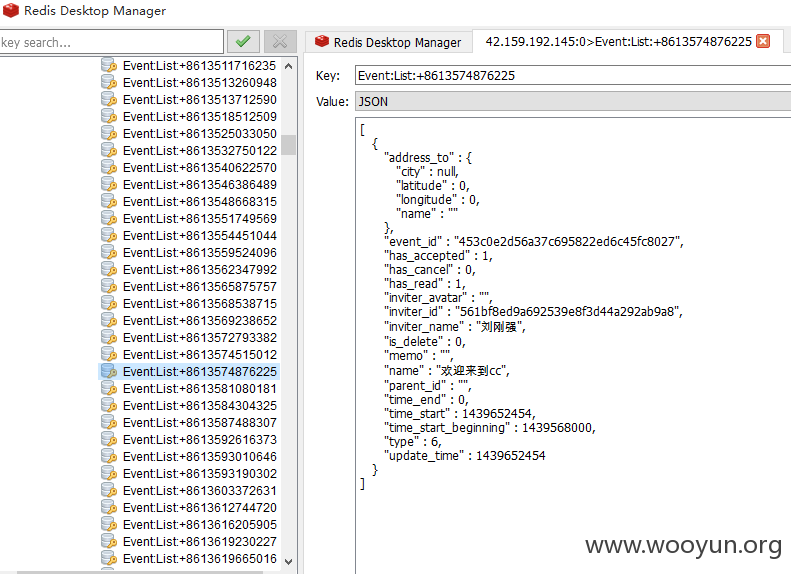Screen dimensions: 791x574
Task: Click key icon for Event:List:+8613568538715
Action: 109,304
